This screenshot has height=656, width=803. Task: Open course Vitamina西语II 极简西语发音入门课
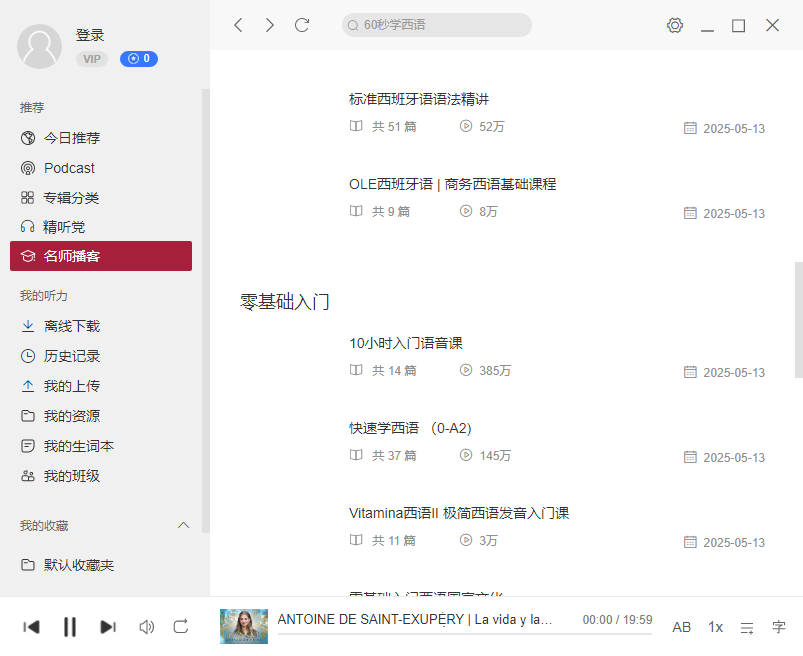[459, 513]
